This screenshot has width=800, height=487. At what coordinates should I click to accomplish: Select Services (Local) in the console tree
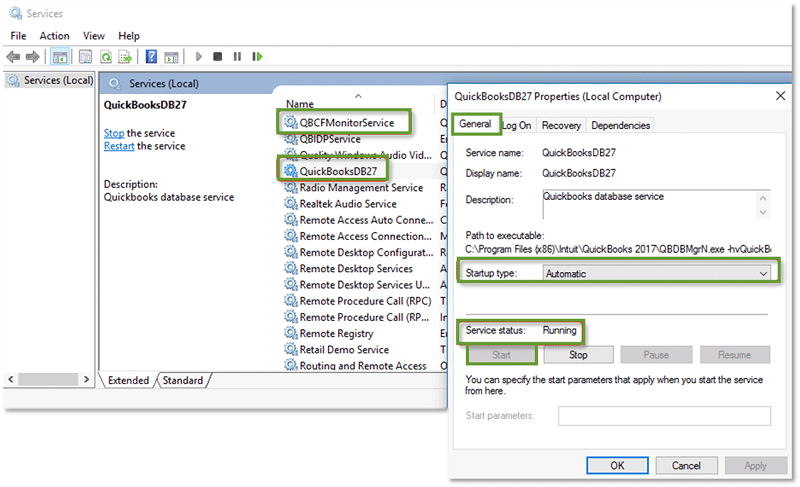(51, 81)
